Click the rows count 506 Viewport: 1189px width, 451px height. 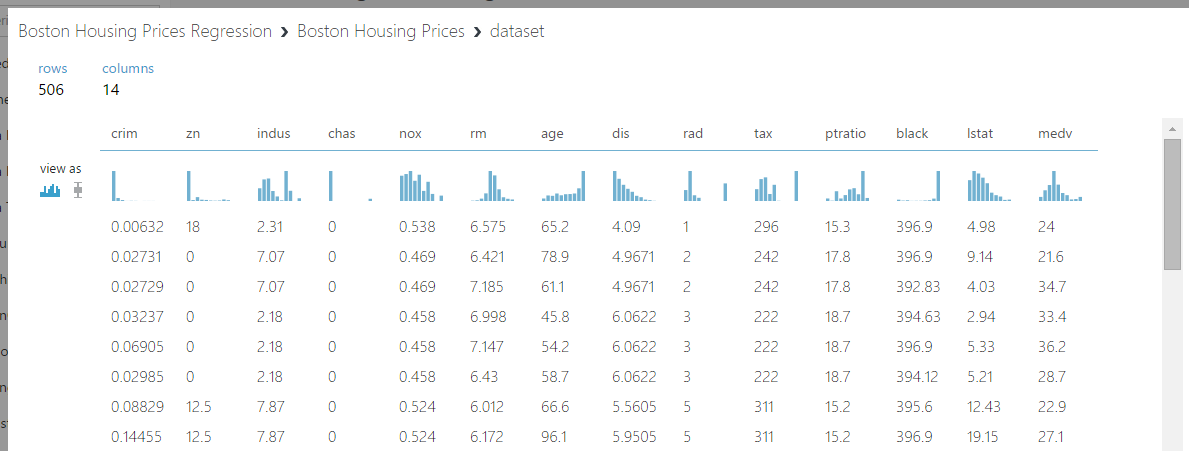(x=52, y=90)
